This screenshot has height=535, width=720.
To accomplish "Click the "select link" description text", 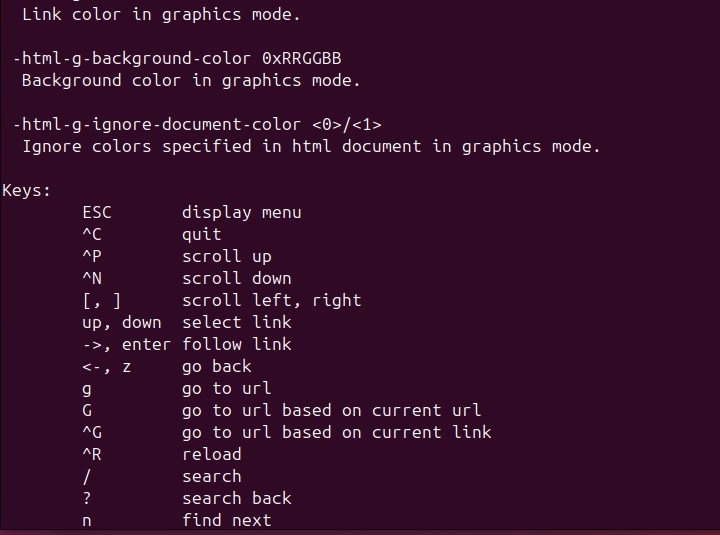I will pos(236,322).
